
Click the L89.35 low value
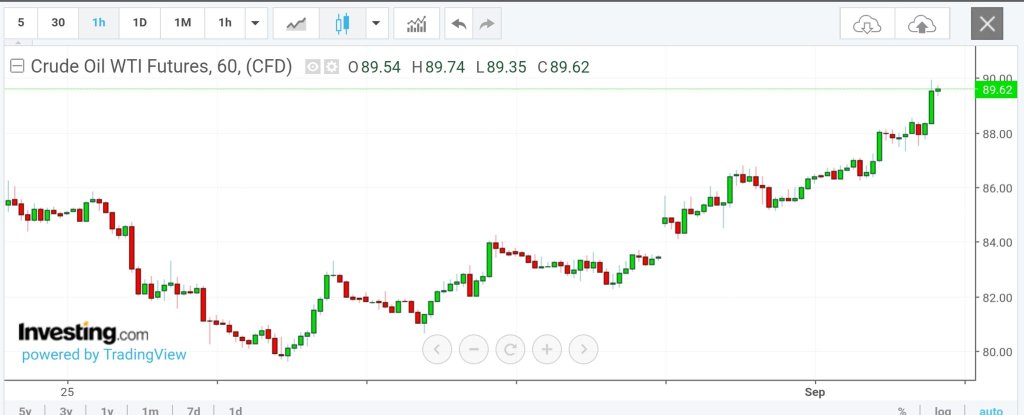click(x=501, y=67)
